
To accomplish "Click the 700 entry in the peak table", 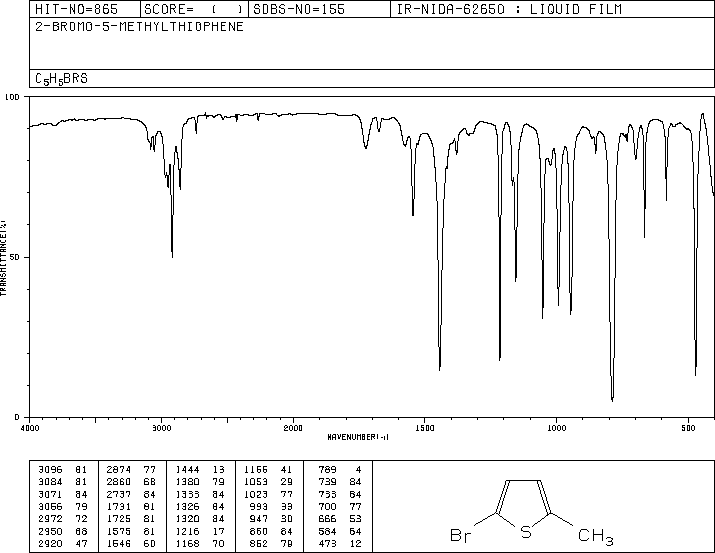I will [x=327, y=506].
